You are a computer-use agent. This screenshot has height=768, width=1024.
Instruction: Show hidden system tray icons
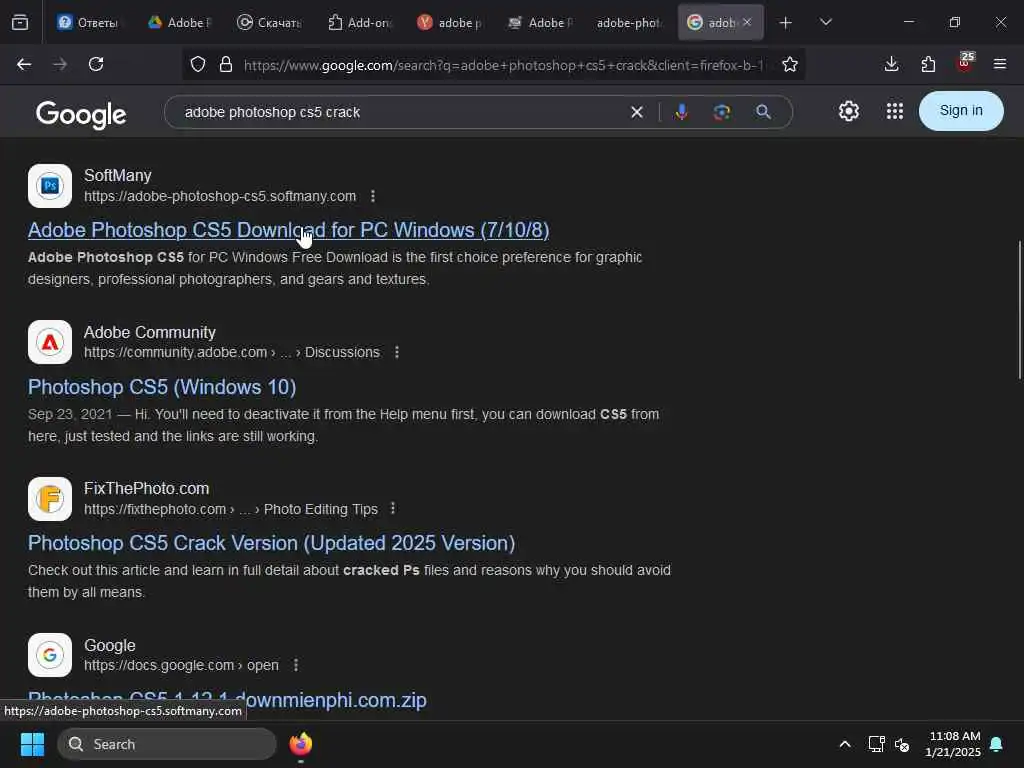click(844, 744)
